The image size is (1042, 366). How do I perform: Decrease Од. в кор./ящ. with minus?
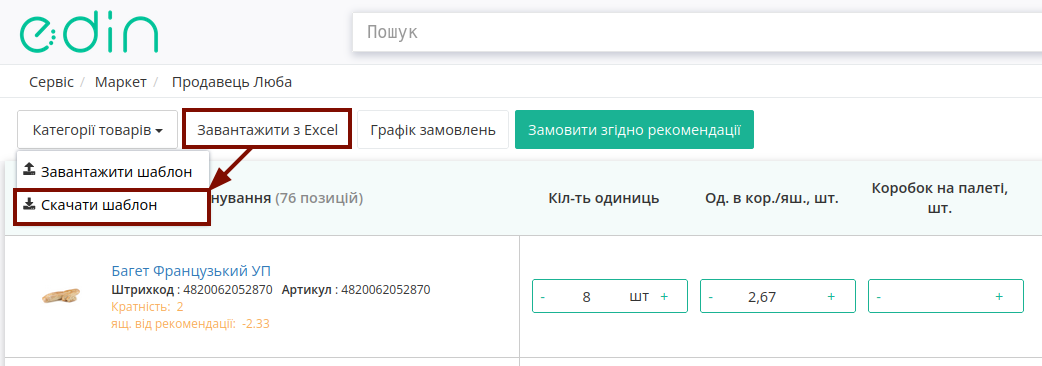click(711, 297)
